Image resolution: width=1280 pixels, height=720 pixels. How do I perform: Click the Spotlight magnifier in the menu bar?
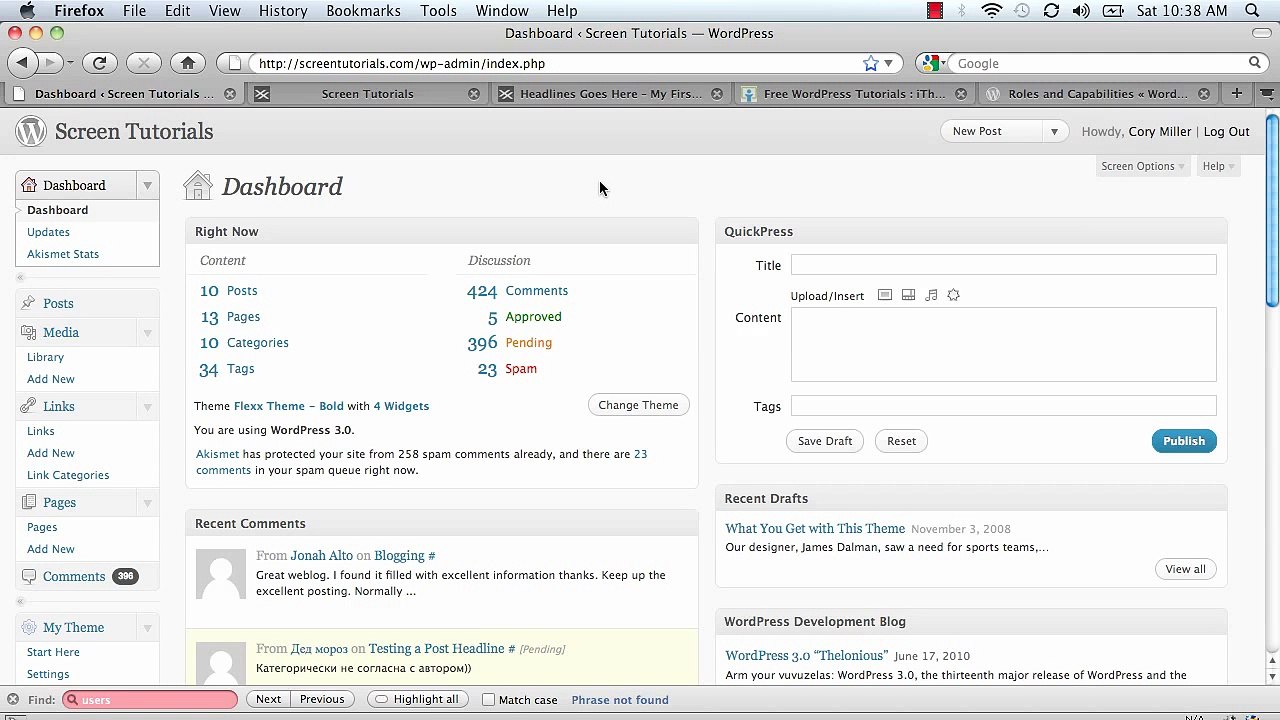coord(1253,11)
